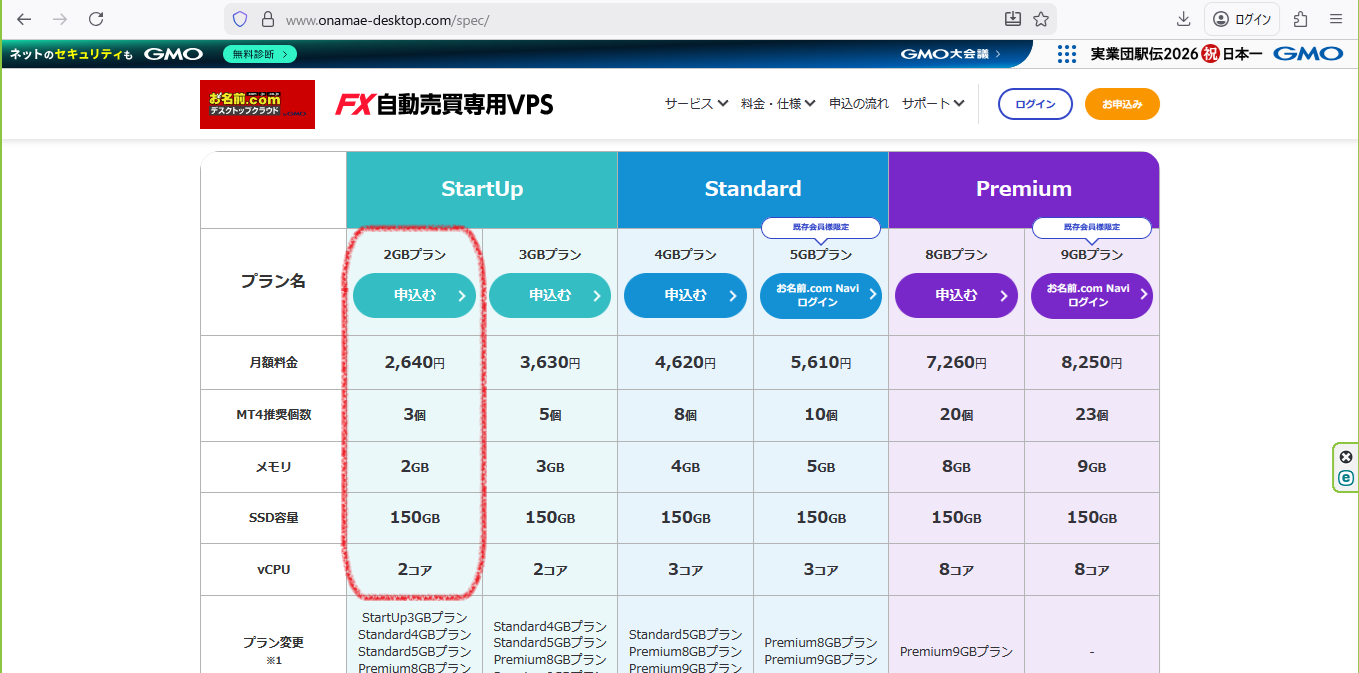Click お名前.com Navi ログイン under 9GB plan
This screenshot has height=673, width=1359.
[x=1091, y=295]
